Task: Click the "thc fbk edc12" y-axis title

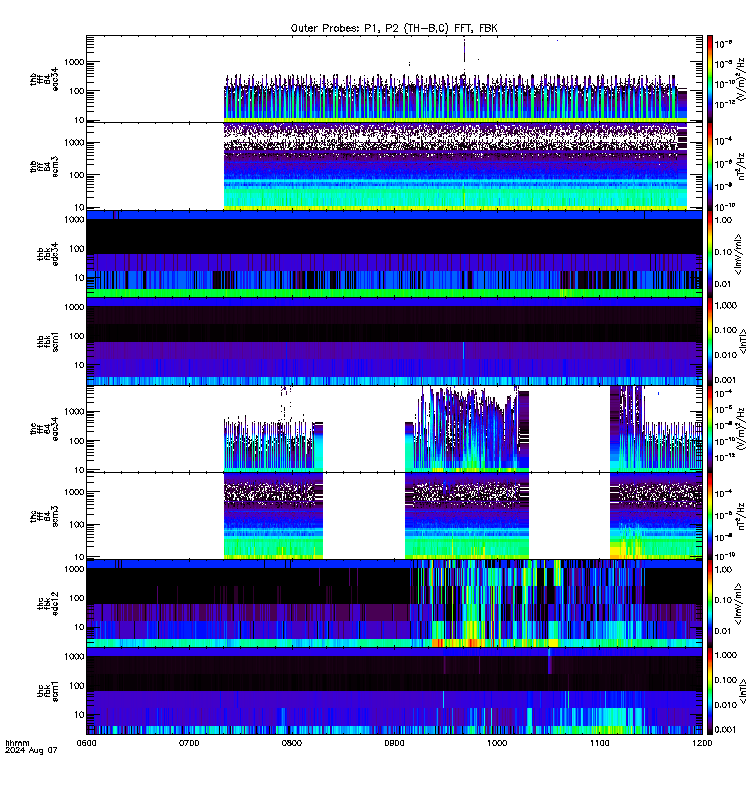Action: tap(48, 604)
